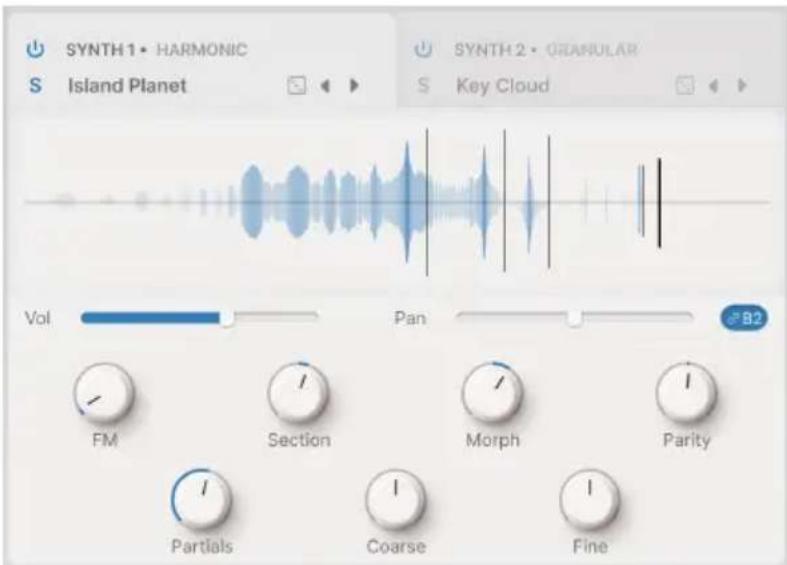Click the Vol label
Image resolution: width=787 pixels, height=565 pixels.
[x=38, y=318]
